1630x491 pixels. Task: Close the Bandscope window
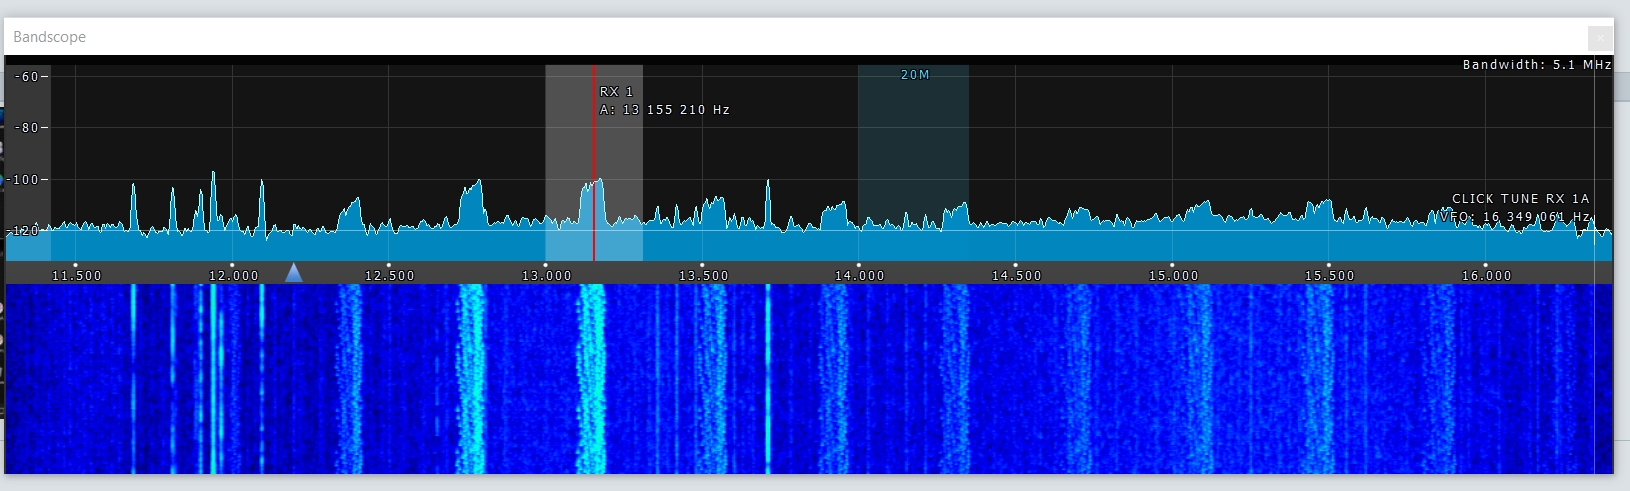click(x=1599, y=38)
